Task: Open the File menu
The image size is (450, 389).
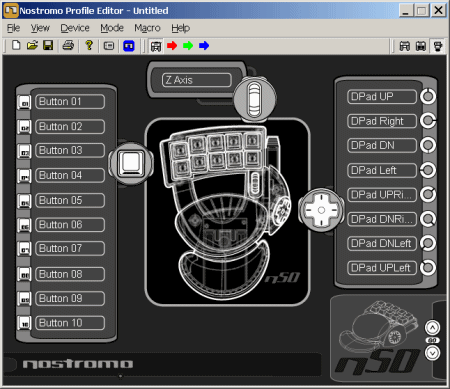Action: [x=14, y=28]
